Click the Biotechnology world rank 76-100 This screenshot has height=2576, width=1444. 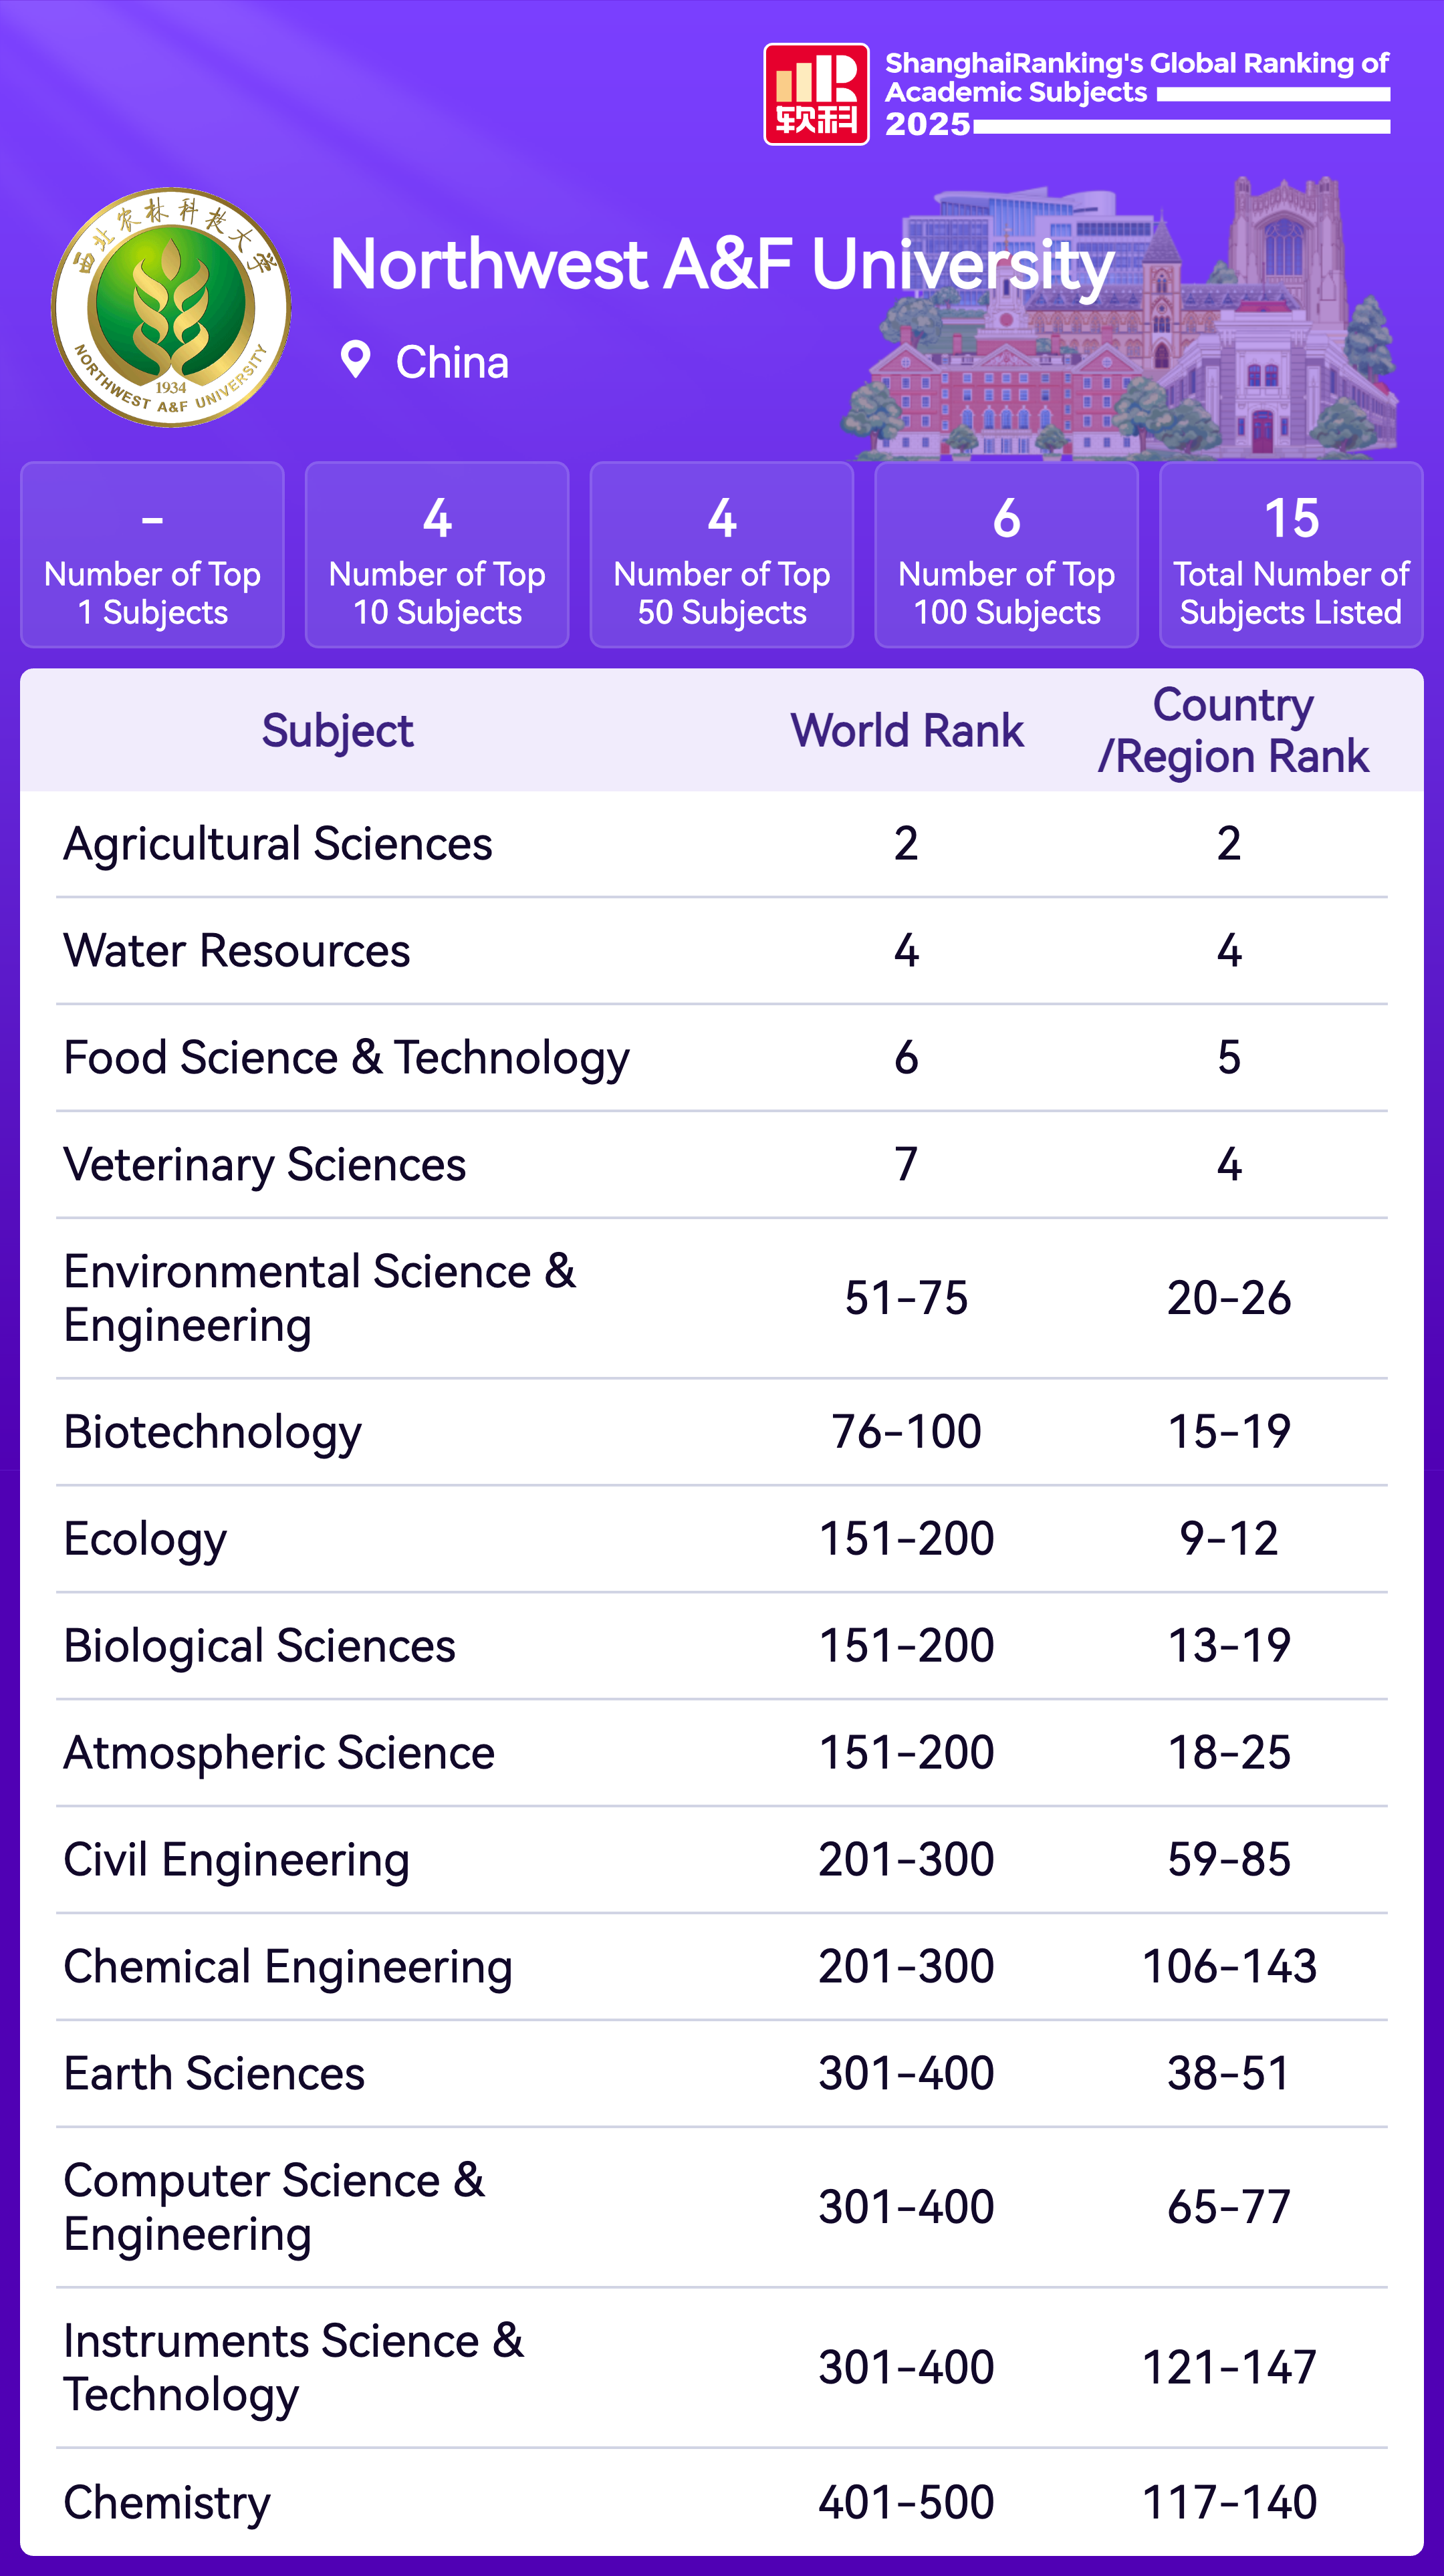tap(906, 1432)
